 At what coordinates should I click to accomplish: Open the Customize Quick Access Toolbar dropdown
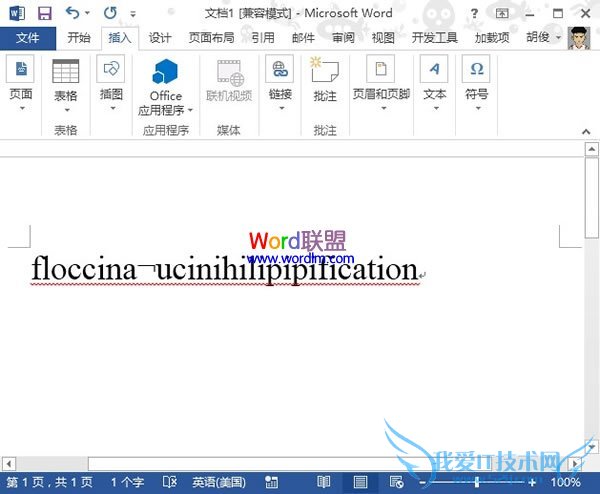[133, 15]
